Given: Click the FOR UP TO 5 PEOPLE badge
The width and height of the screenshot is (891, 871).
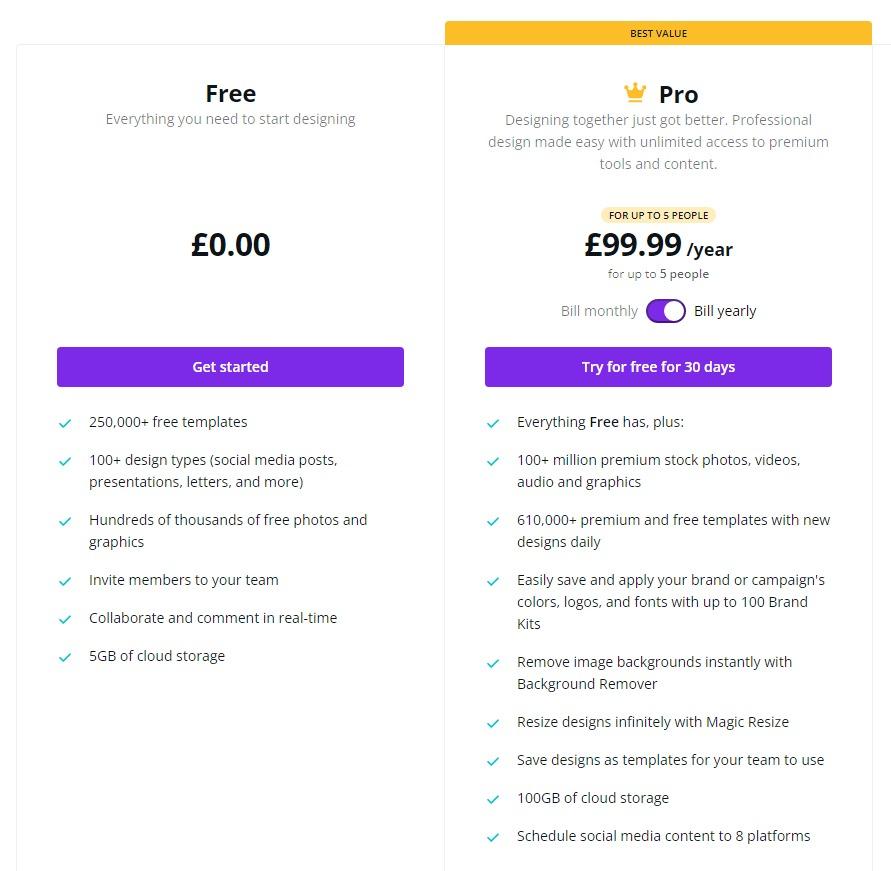Looking at the screenshot, I should (x=658, y=215).
